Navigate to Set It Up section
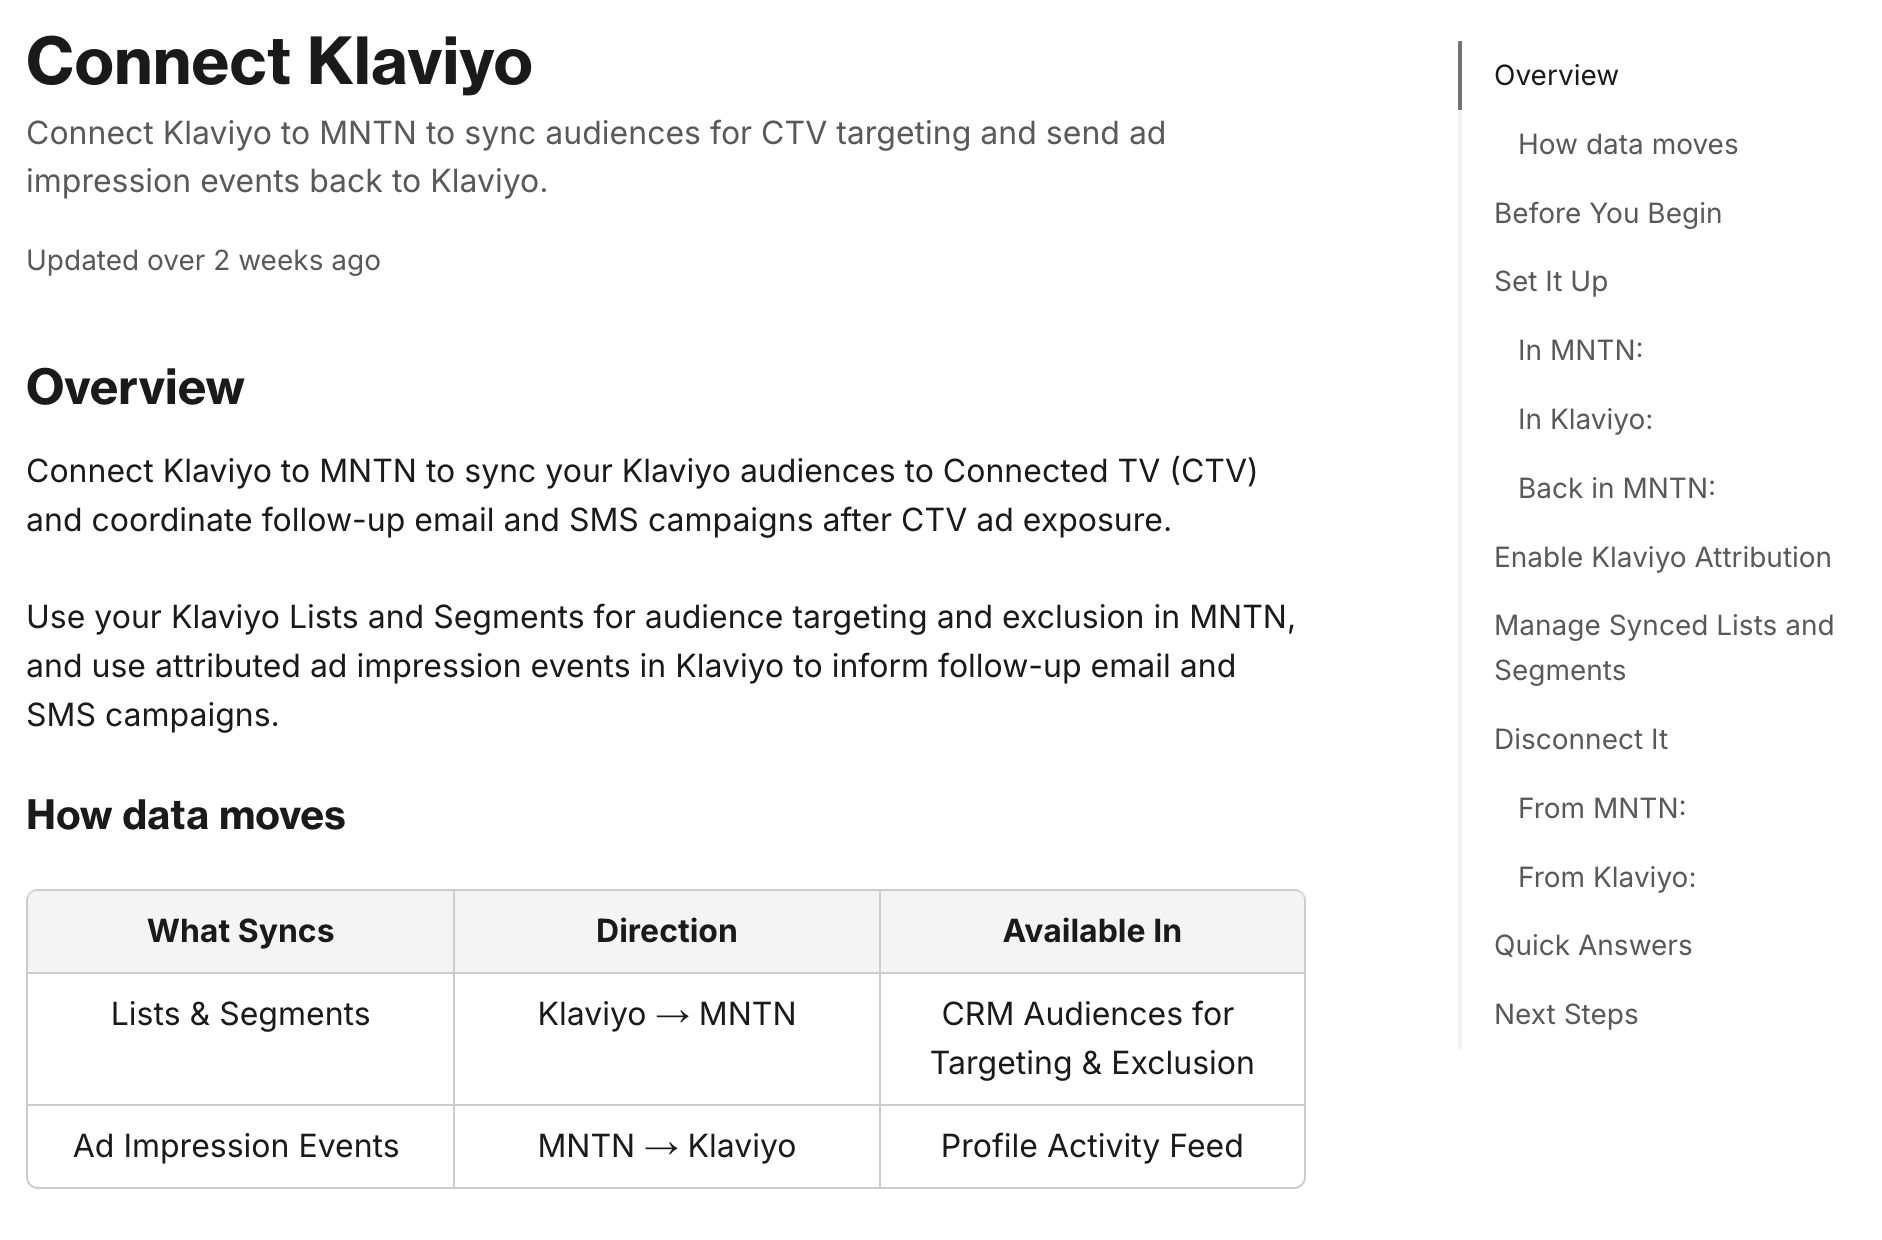Image resolution: width=1882 pixels, height=1240 pixels. point(1550,281)
